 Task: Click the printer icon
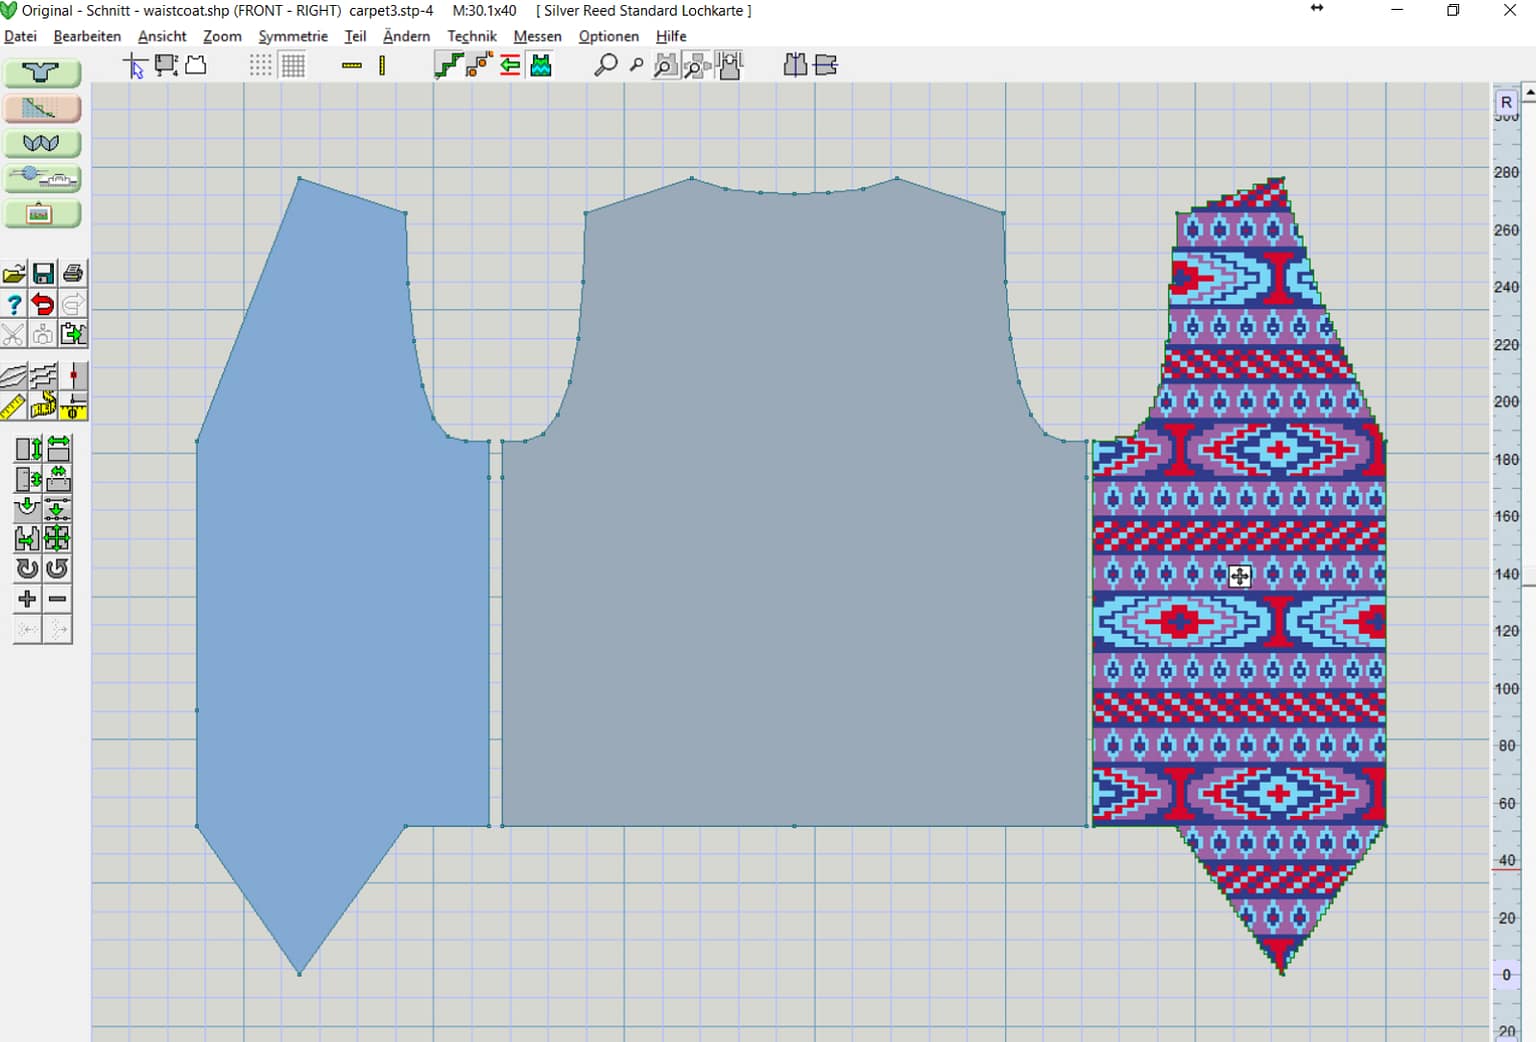tap(73, 274)
